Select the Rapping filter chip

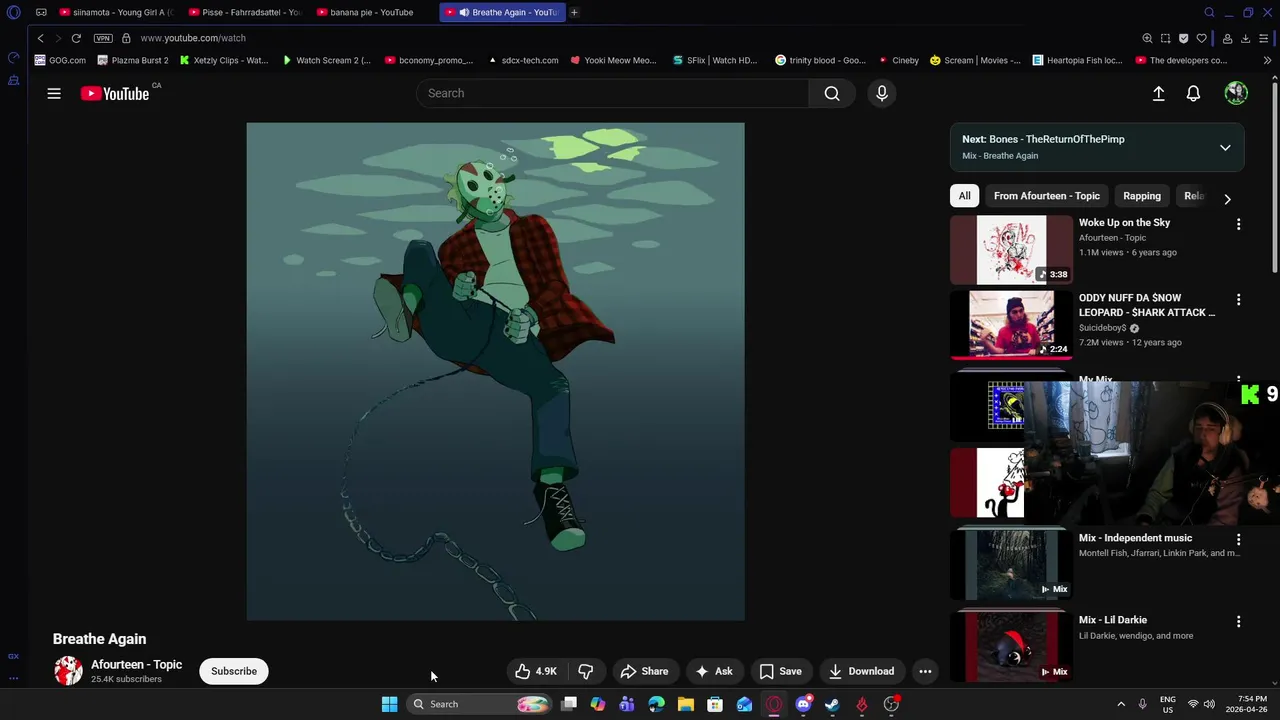pyautogui.click(x=1142, y=196)
